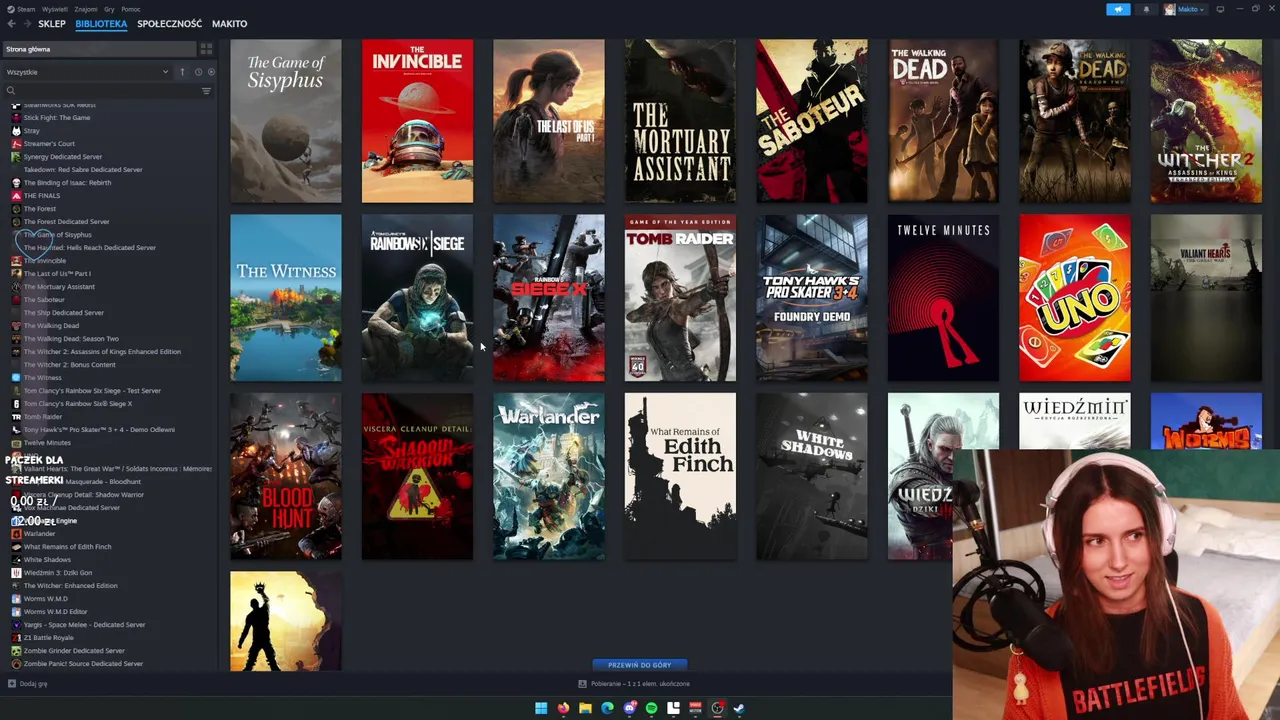Open Discord from the taskbar
The image size is (1280, 720).
629,708
